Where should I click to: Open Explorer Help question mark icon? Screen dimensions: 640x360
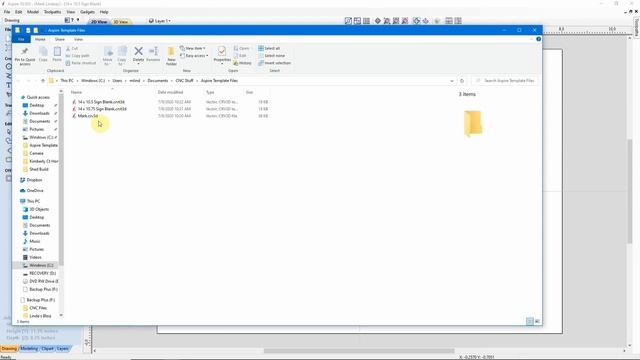(x=538, y=39)
